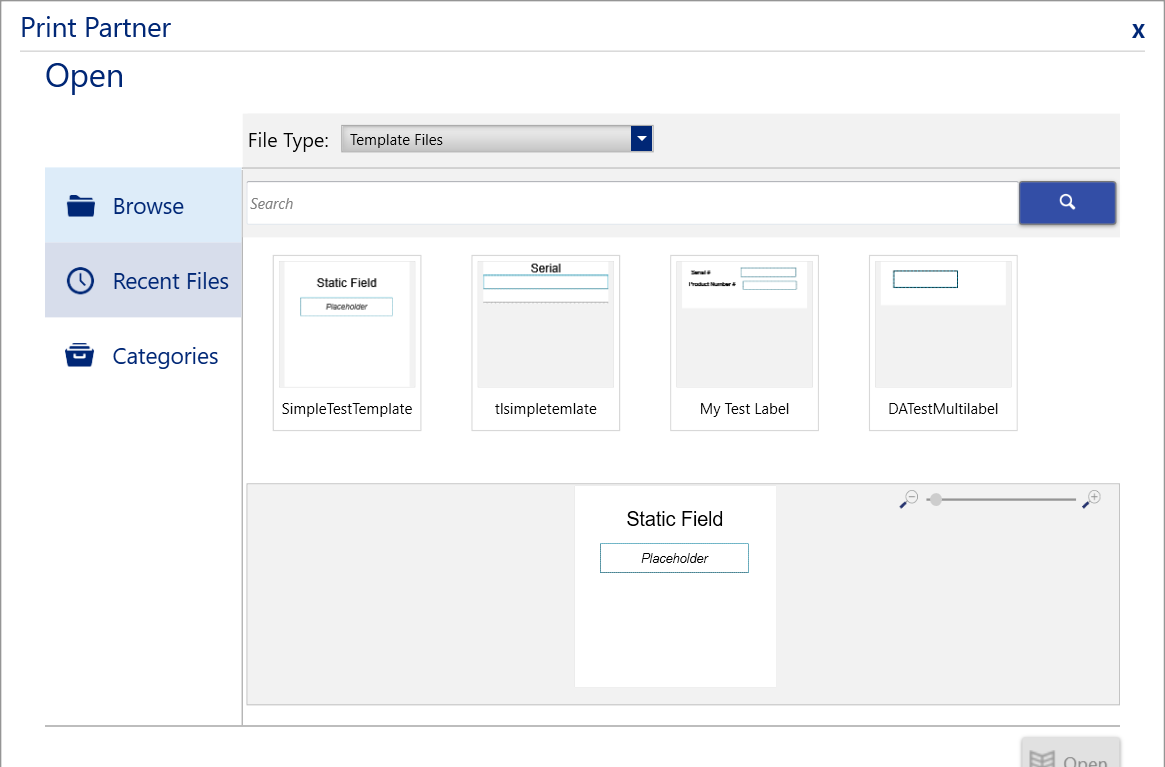Click the X to close Print Partner
The height and width of the screenshot is (767, 1165).
pyautogui.click(x=1138, y=30)
